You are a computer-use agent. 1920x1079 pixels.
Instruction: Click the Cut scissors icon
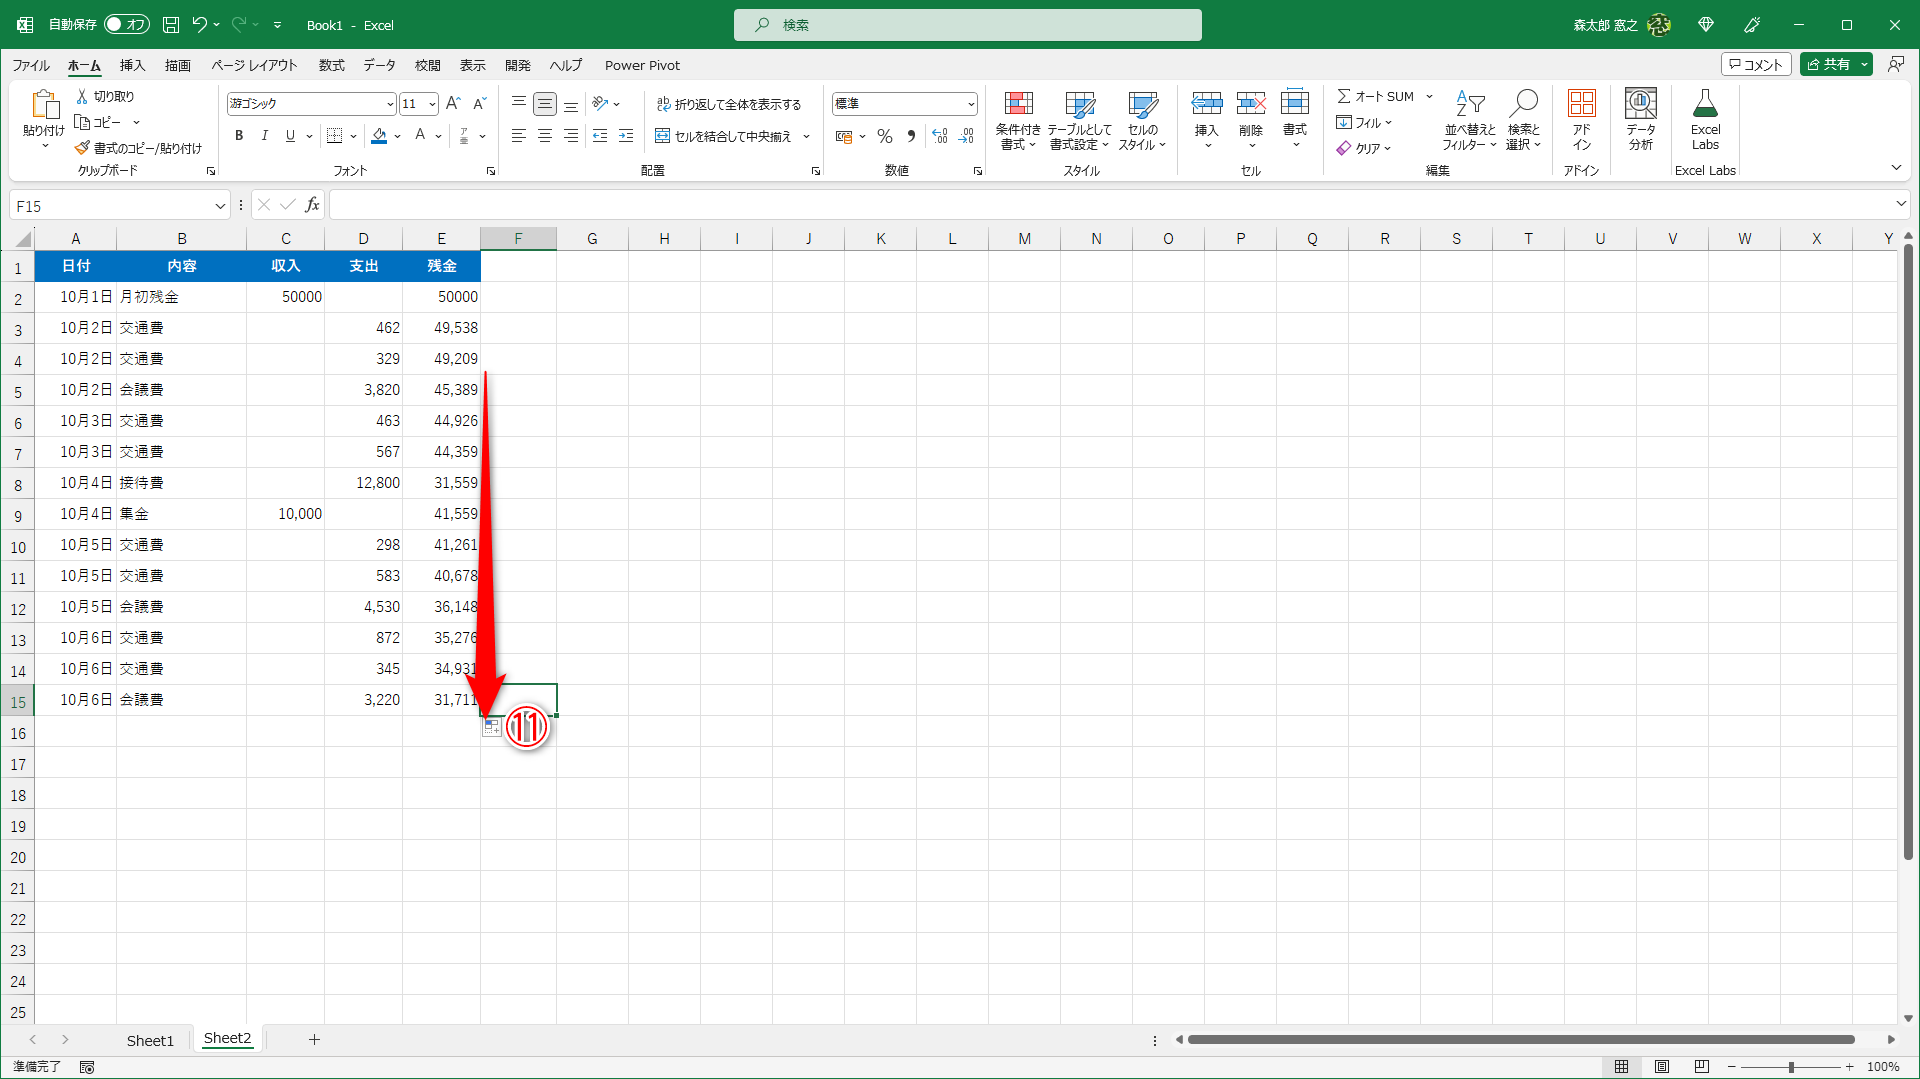pyautogui.click(x=83, y=96)
